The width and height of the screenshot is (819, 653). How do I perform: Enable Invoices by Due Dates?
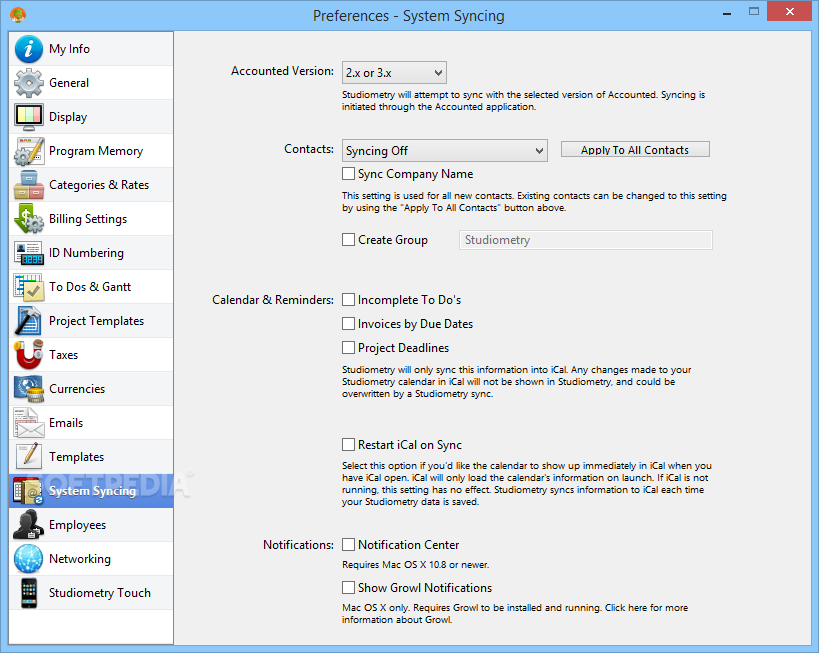pos(348,323)
